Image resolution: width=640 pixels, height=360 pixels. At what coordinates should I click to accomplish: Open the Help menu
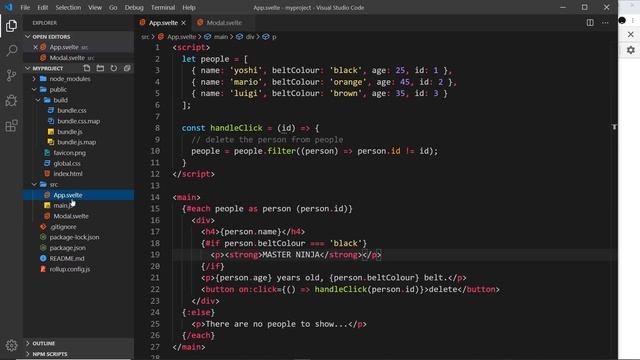(189, 7)
